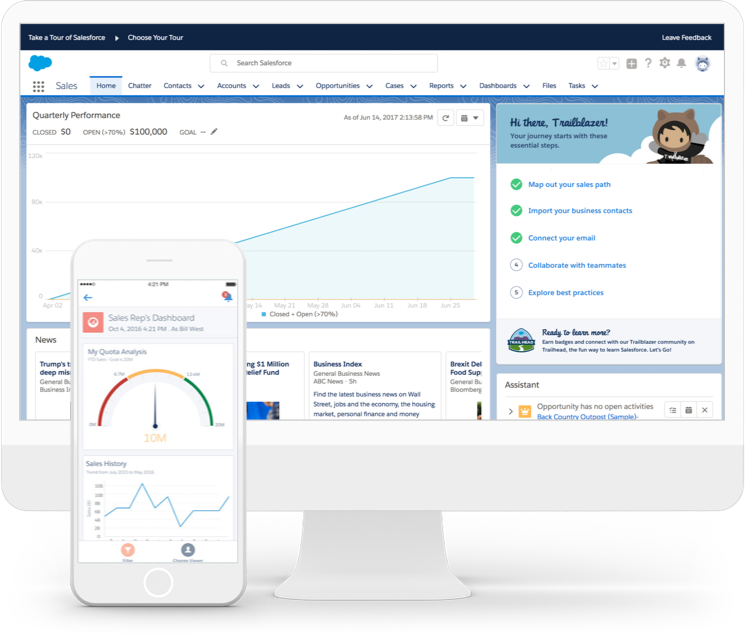Open the Files tab
Screen dimensions: 745x633
click(549, 86)
